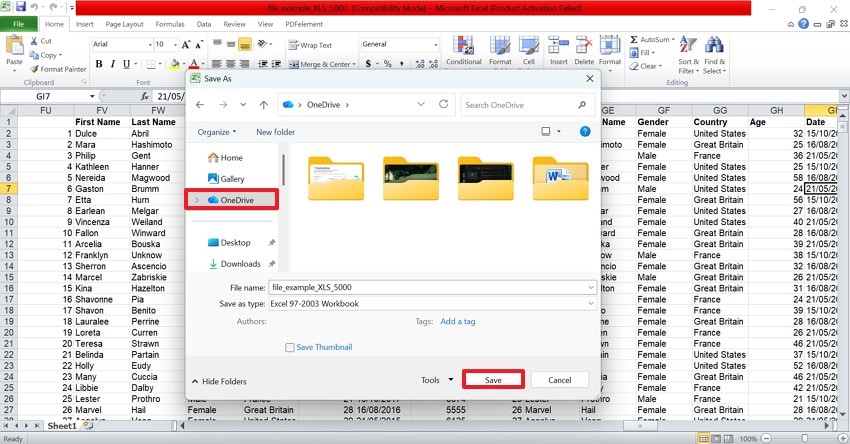Screen dimensions: 850x444
Task: Click the Cut scissors icon
Action: point(34,41)
